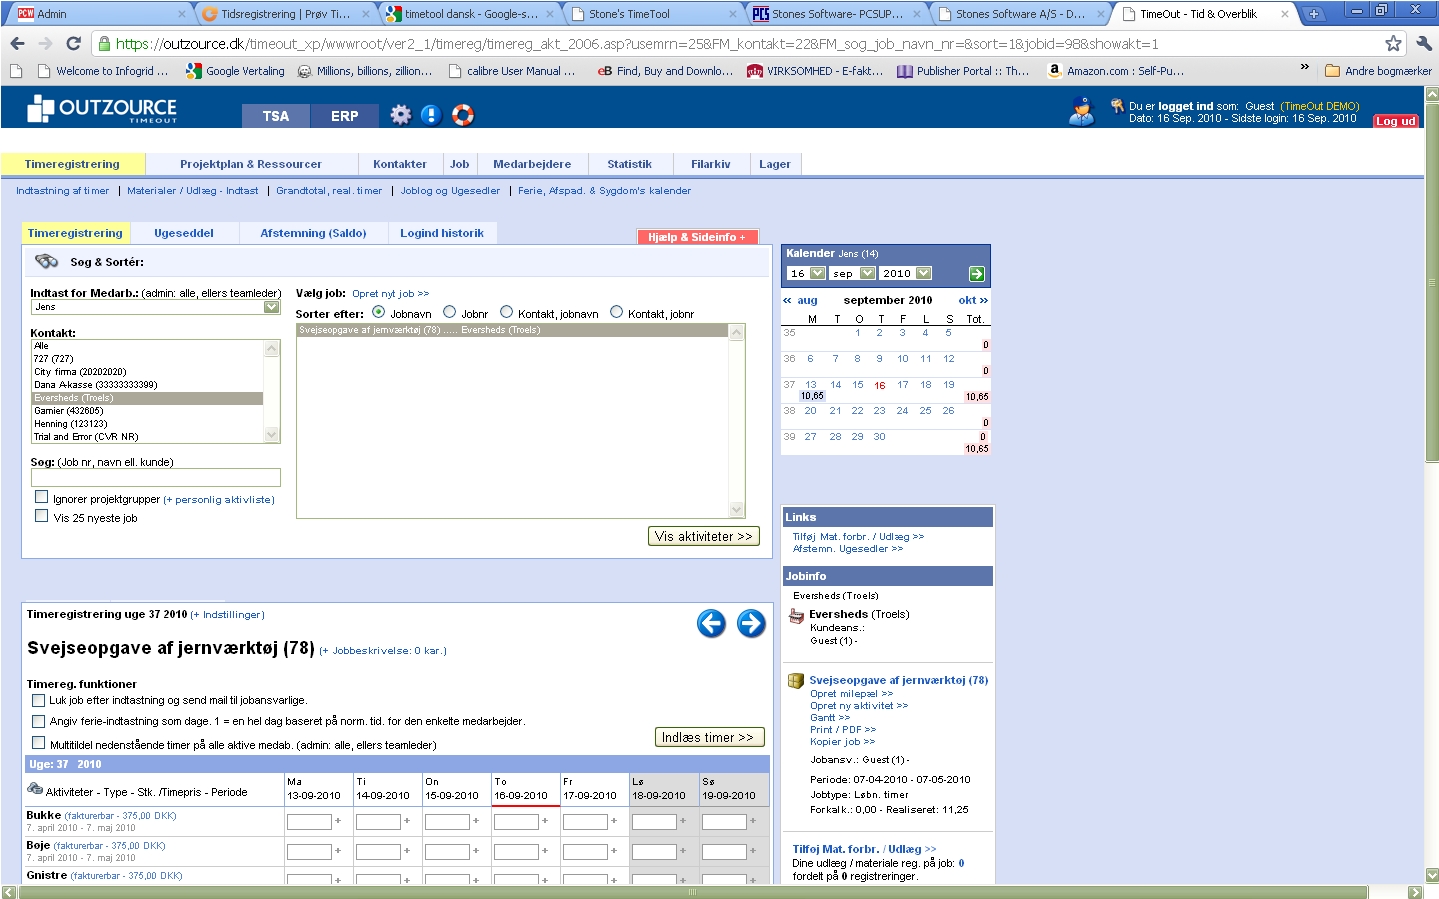The height and width of the screenshot is (899, 1439).
Task: Check the Vis 25 nyeste job box
Action: pyautogui.click(x=41, y=516)
